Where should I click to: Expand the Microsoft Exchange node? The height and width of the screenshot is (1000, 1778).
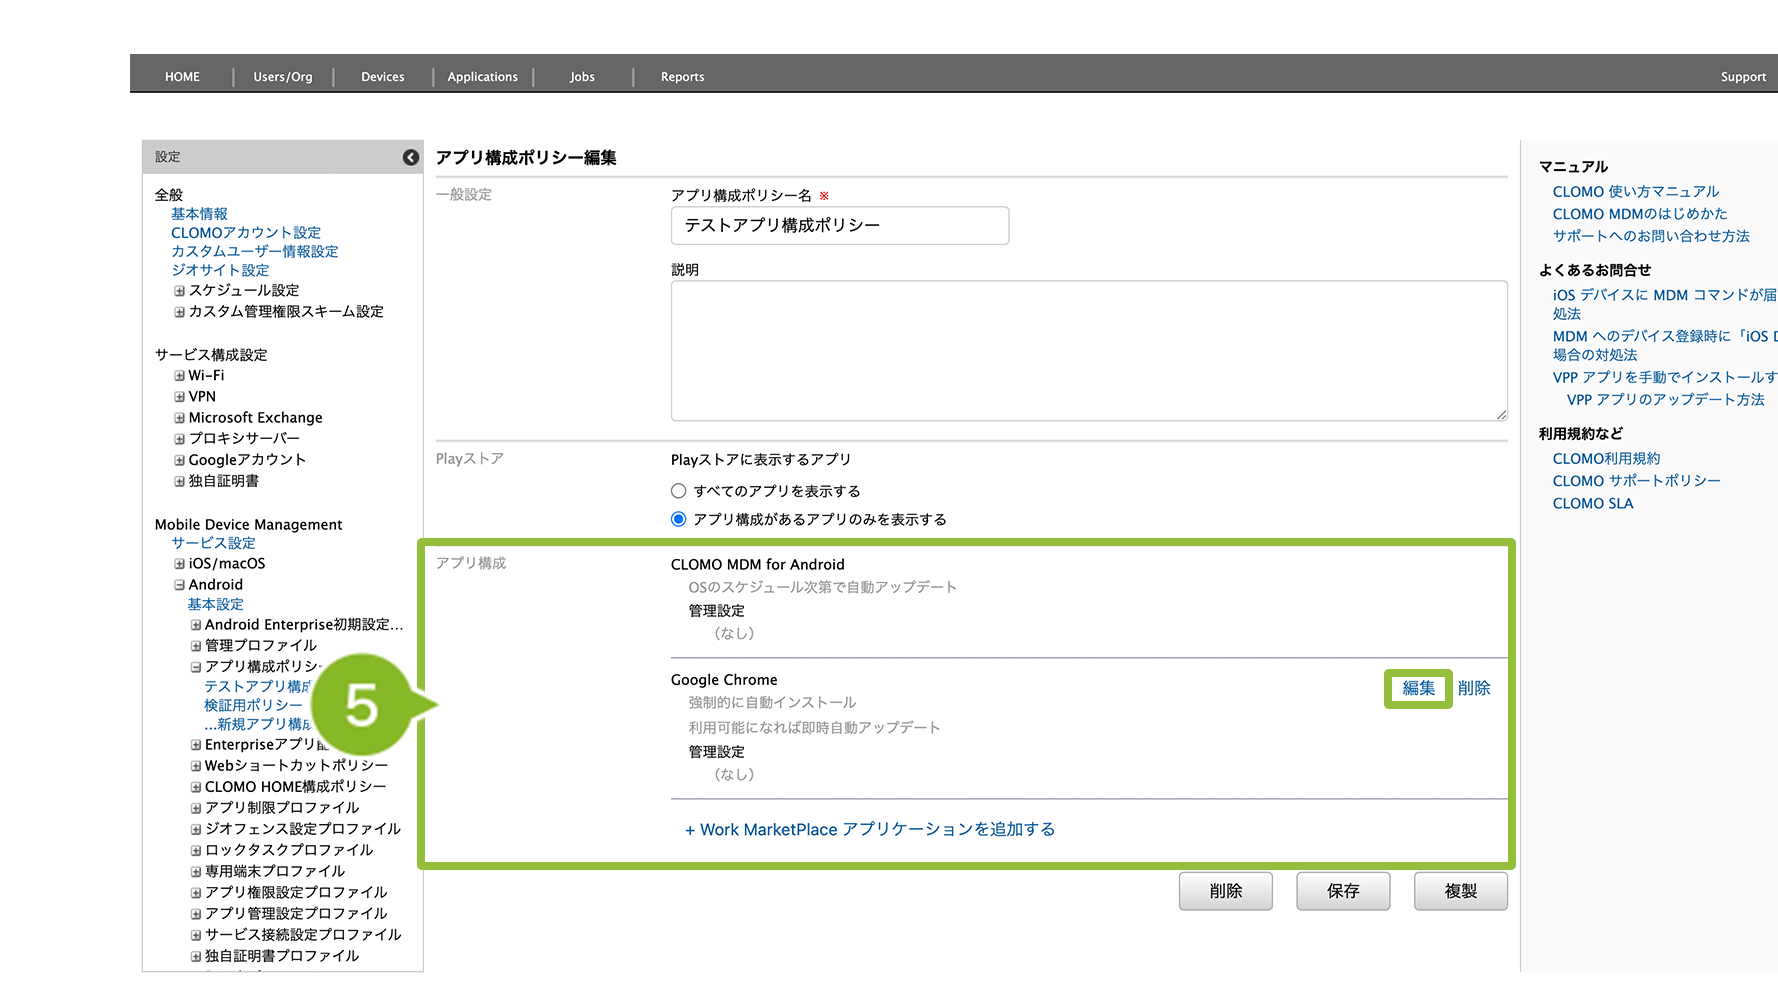pos(180,418)
